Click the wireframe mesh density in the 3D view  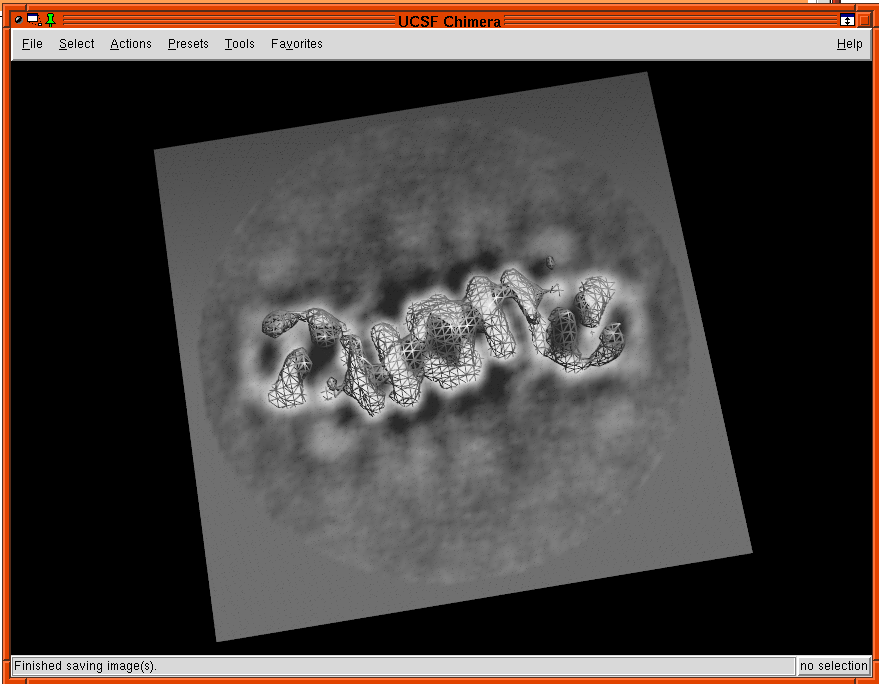pyautogui.click(x=443, y=342)
